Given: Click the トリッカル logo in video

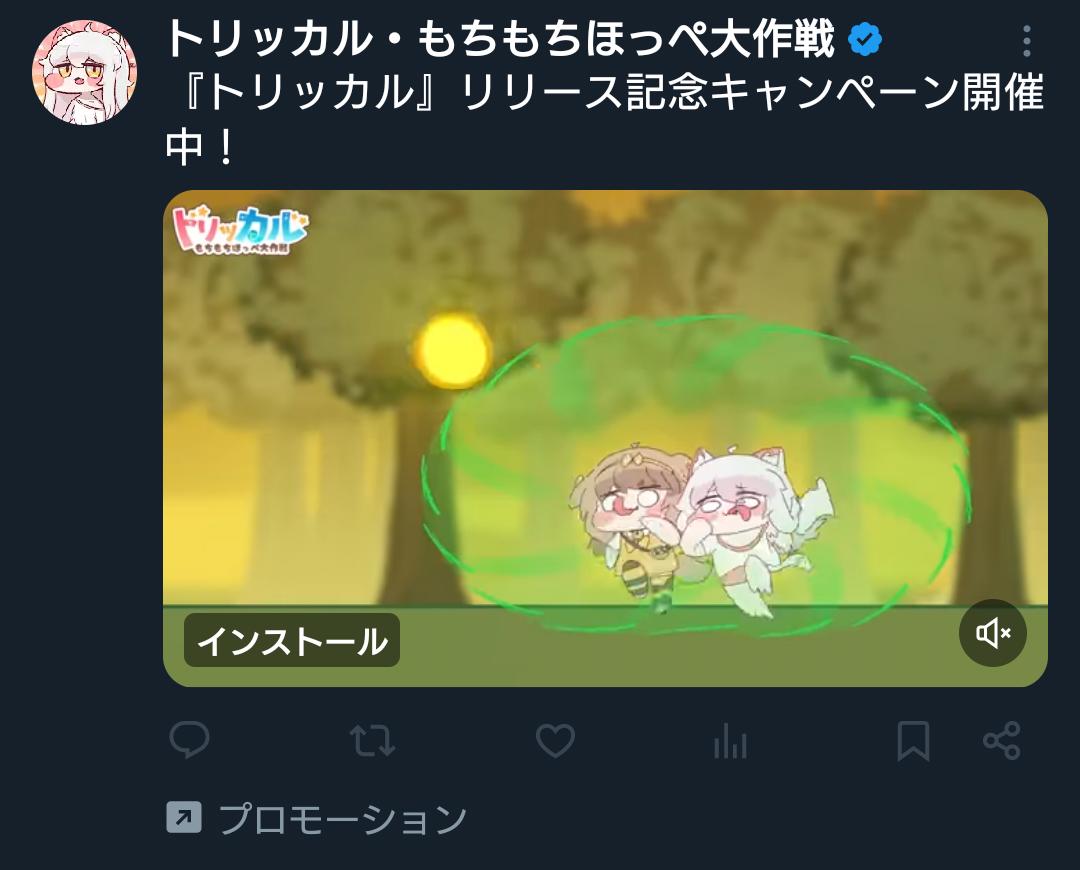Looking at the screenshot, I should [240, 231].
